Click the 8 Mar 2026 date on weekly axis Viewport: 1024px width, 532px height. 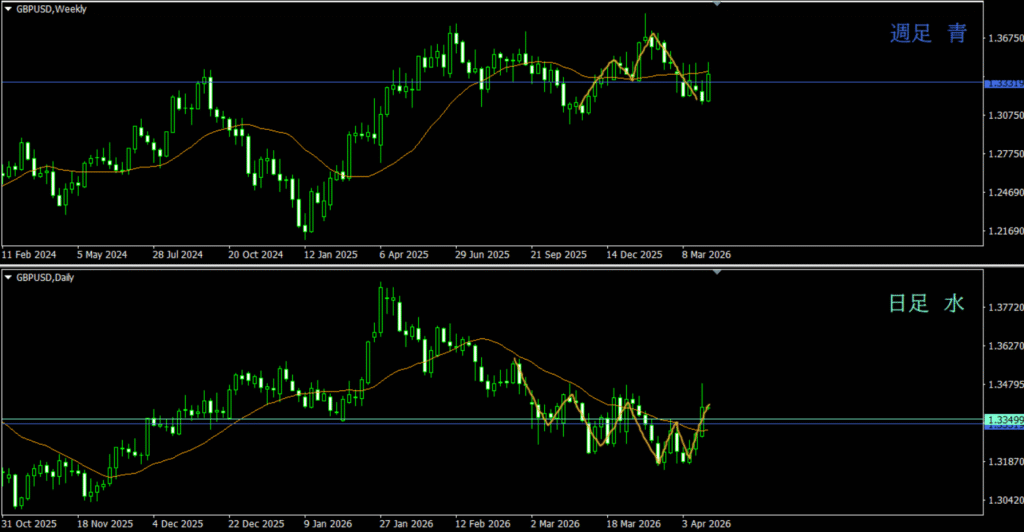click(706, 255)
